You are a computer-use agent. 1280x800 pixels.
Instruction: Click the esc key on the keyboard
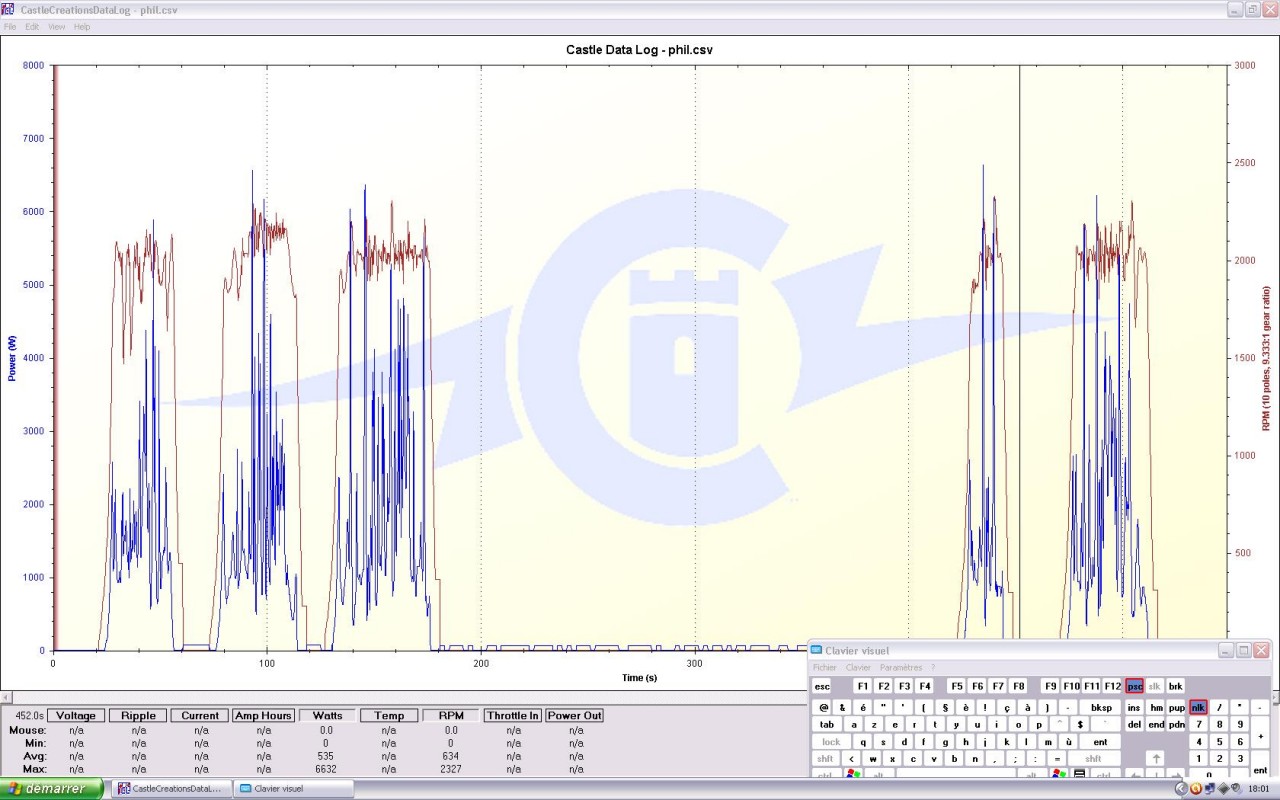tap(821, 686)
